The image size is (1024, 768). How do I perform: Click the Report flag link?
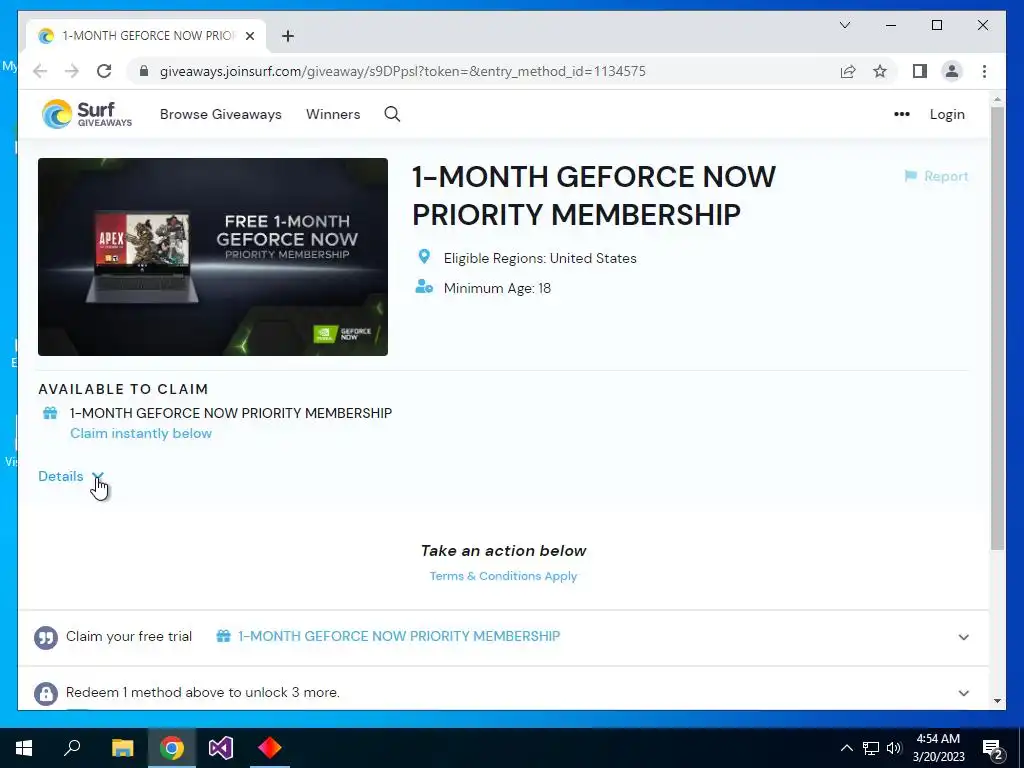pyautogui.click(x=936, y=176)
